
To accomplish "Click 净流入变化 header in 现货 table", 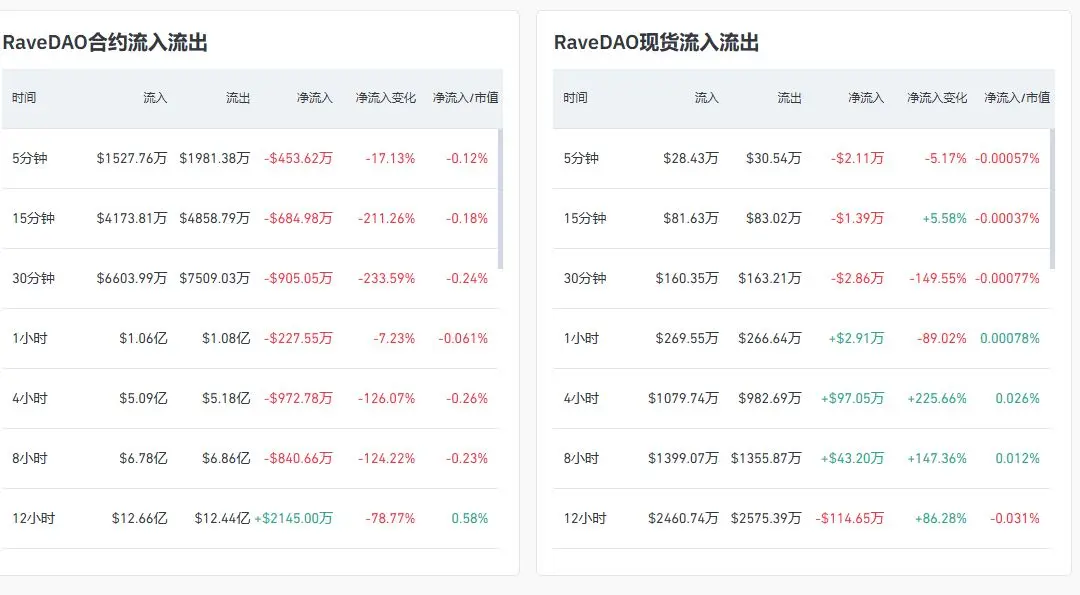I will [x=937, y=98].
